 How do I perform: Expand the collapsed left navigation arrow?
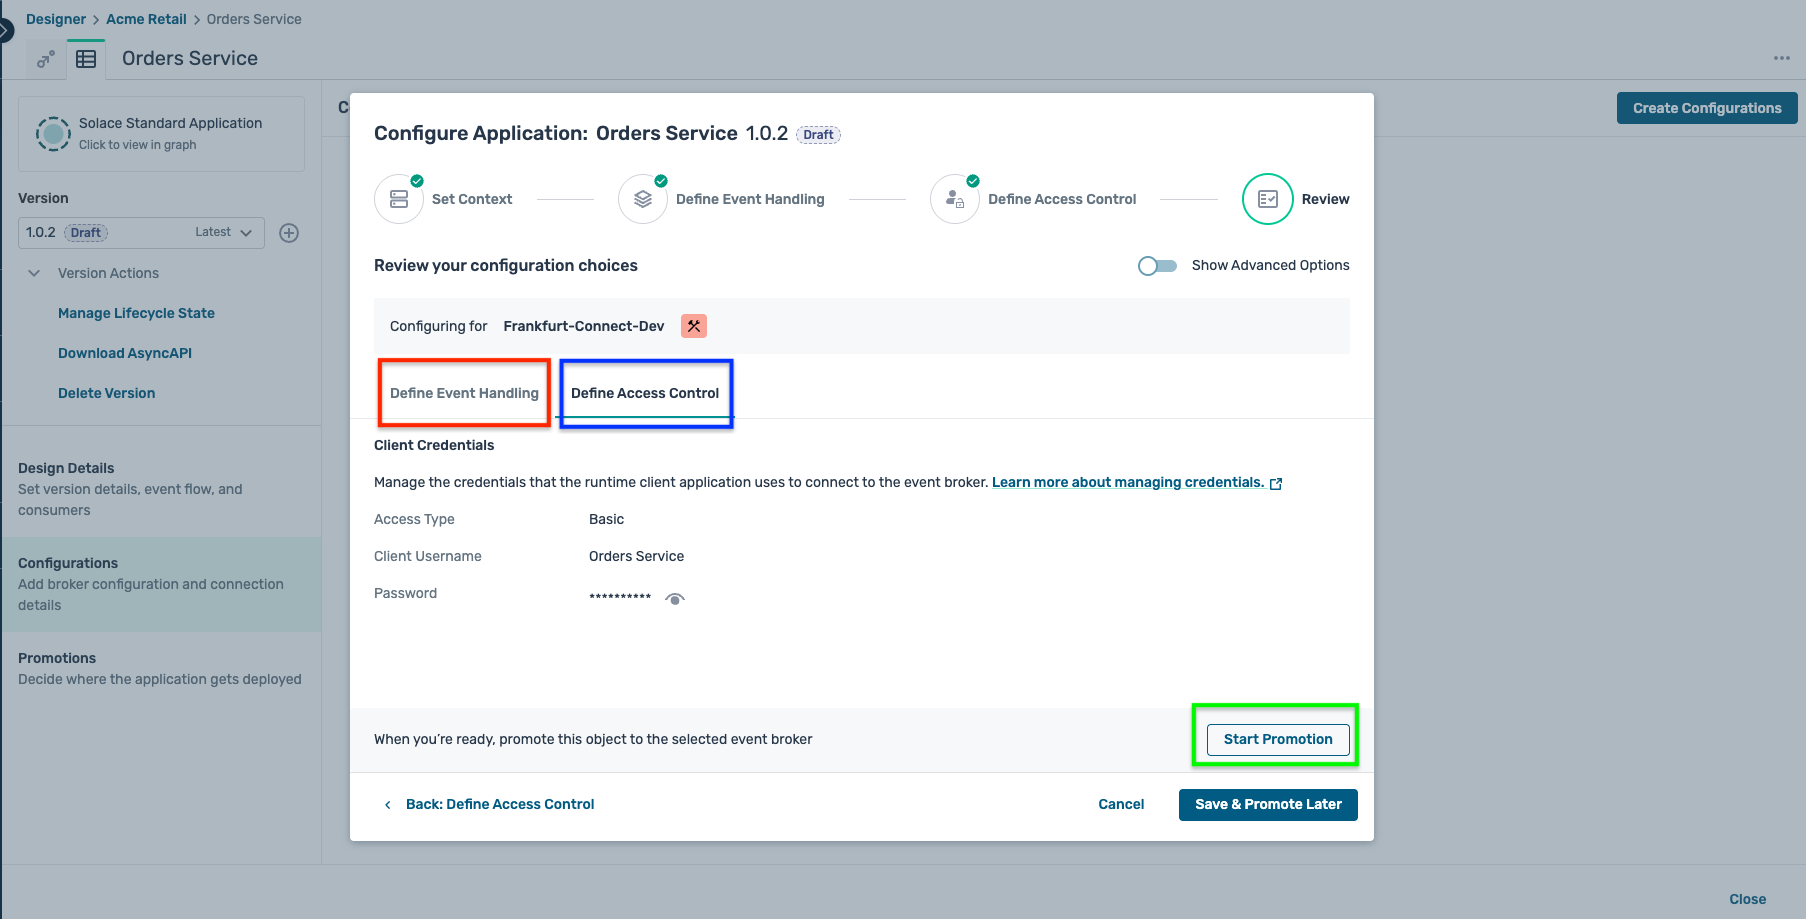[5, 31]
